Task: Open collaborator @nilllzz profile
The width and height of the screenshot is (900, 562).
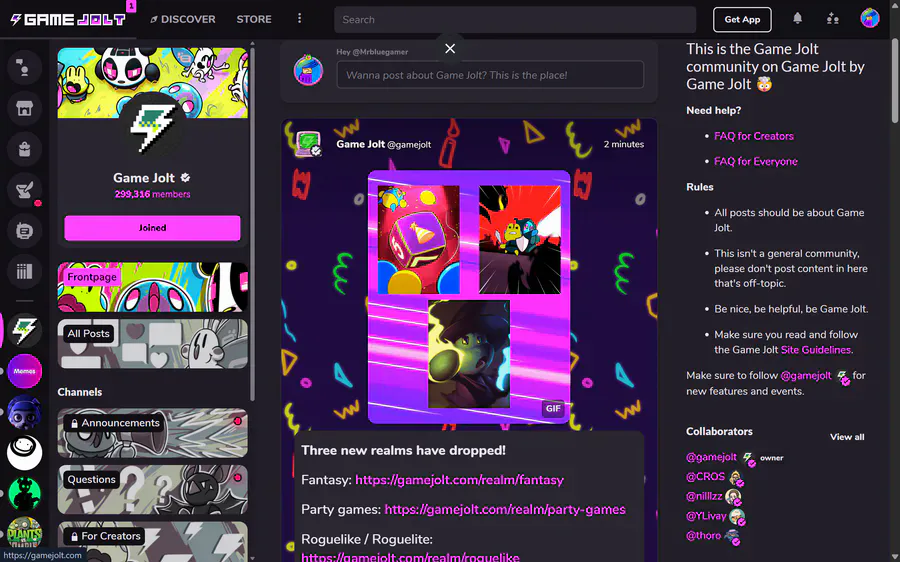Action: (x=704, y=496)
